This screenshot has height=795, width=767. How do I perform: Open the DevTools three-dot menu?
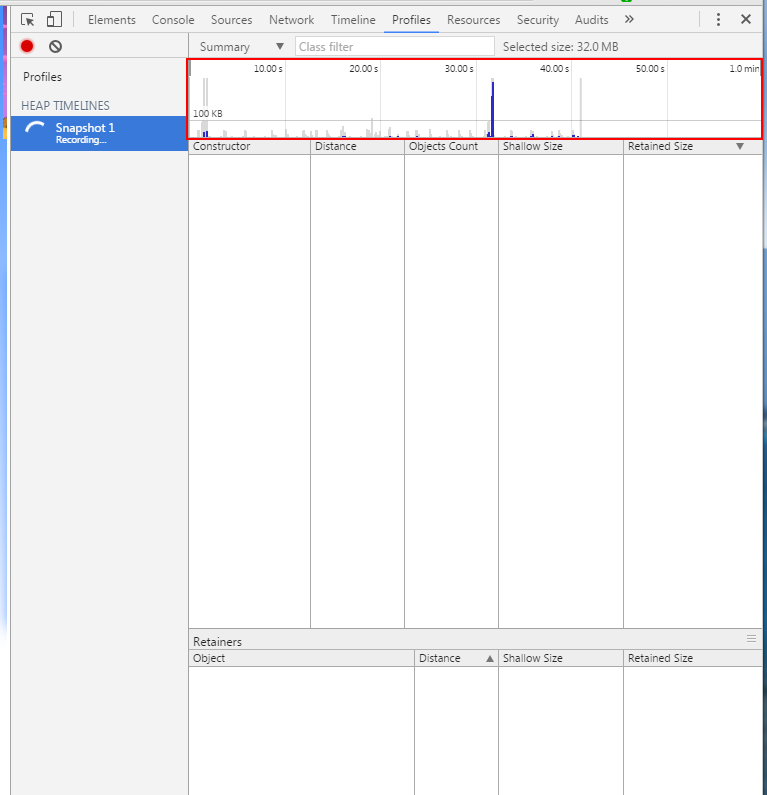click(x=718, y=19)
